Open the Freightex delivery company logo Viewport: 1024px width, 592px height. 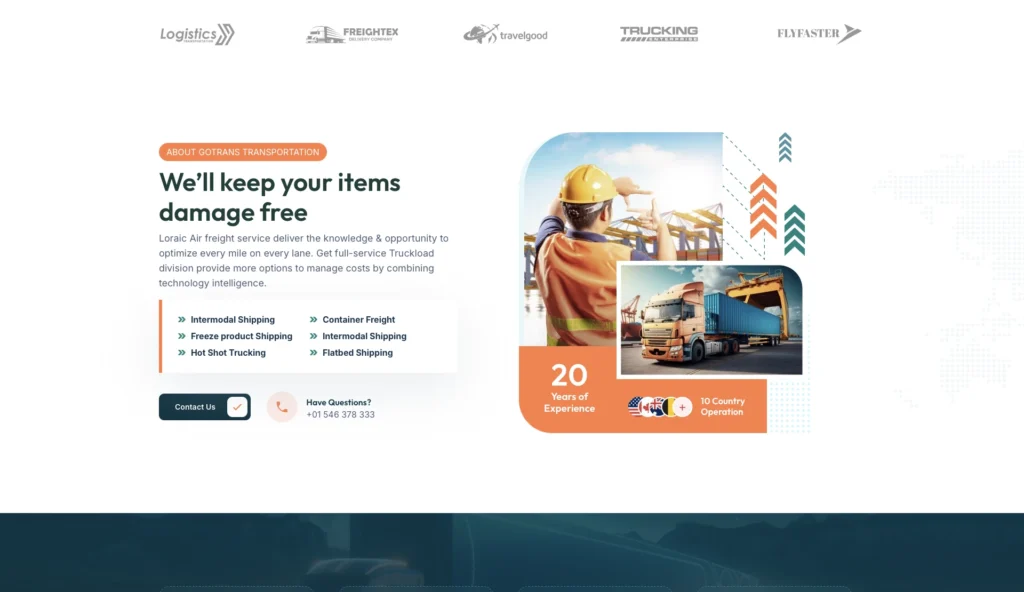[x=352, y=35]
